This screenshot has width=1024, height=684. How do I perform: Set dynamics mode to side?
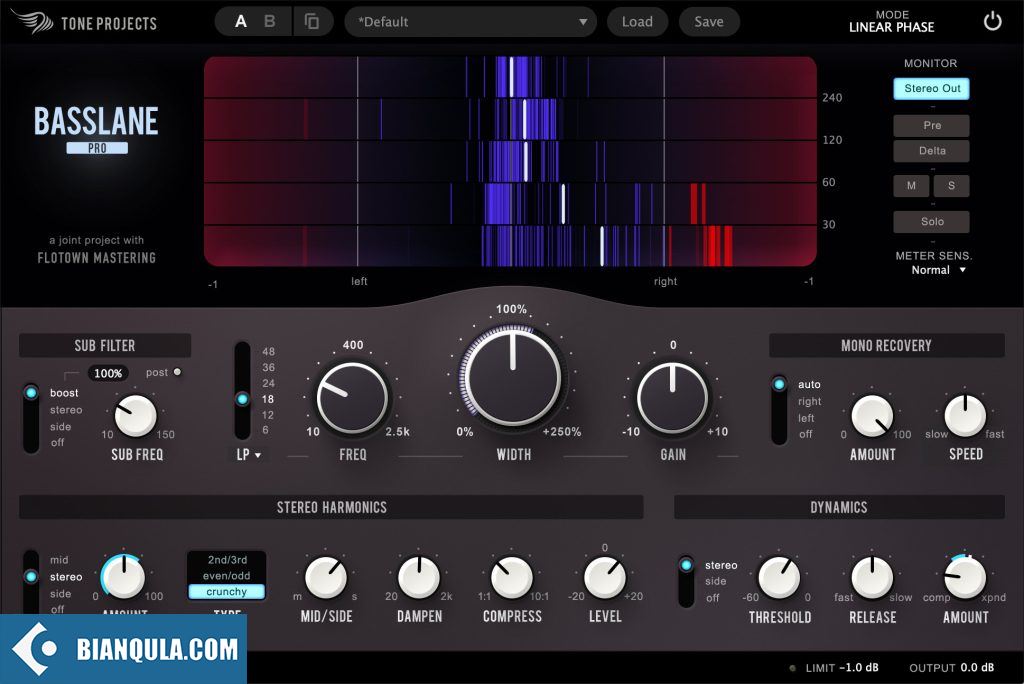click(715, 581)
